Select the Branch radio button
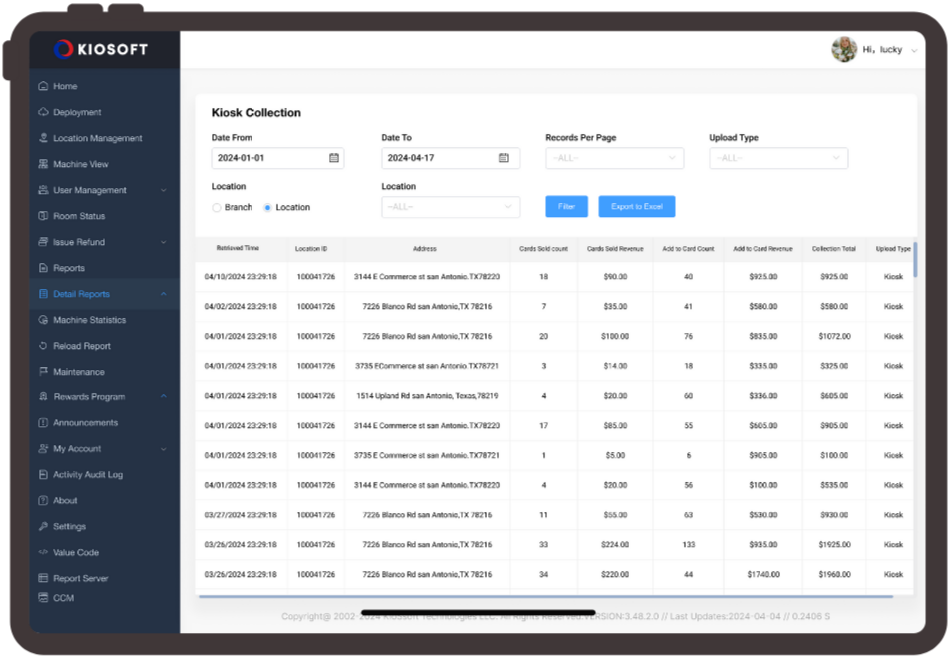The height and width of the screenshot is (659, 951). (x=217, y=208)
